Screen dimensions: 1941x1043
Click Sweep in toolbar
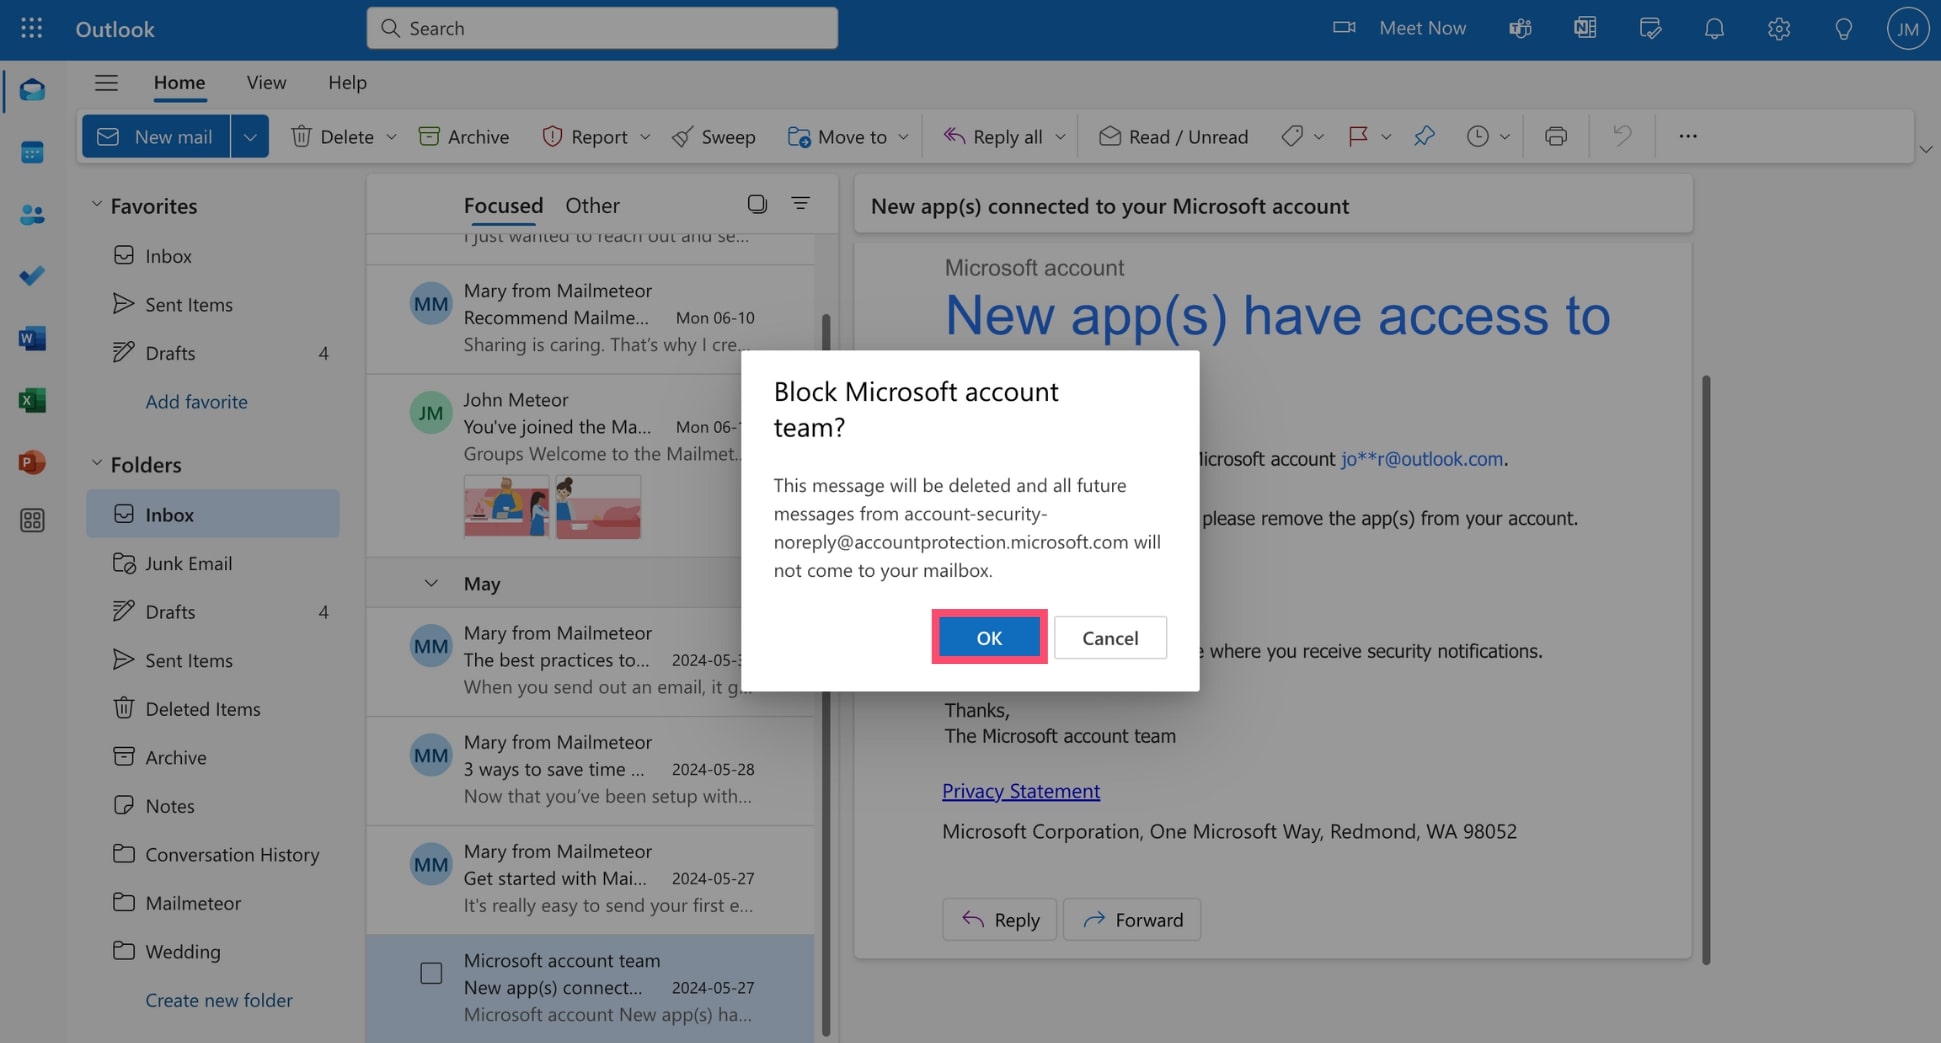[x=713, y=136]
